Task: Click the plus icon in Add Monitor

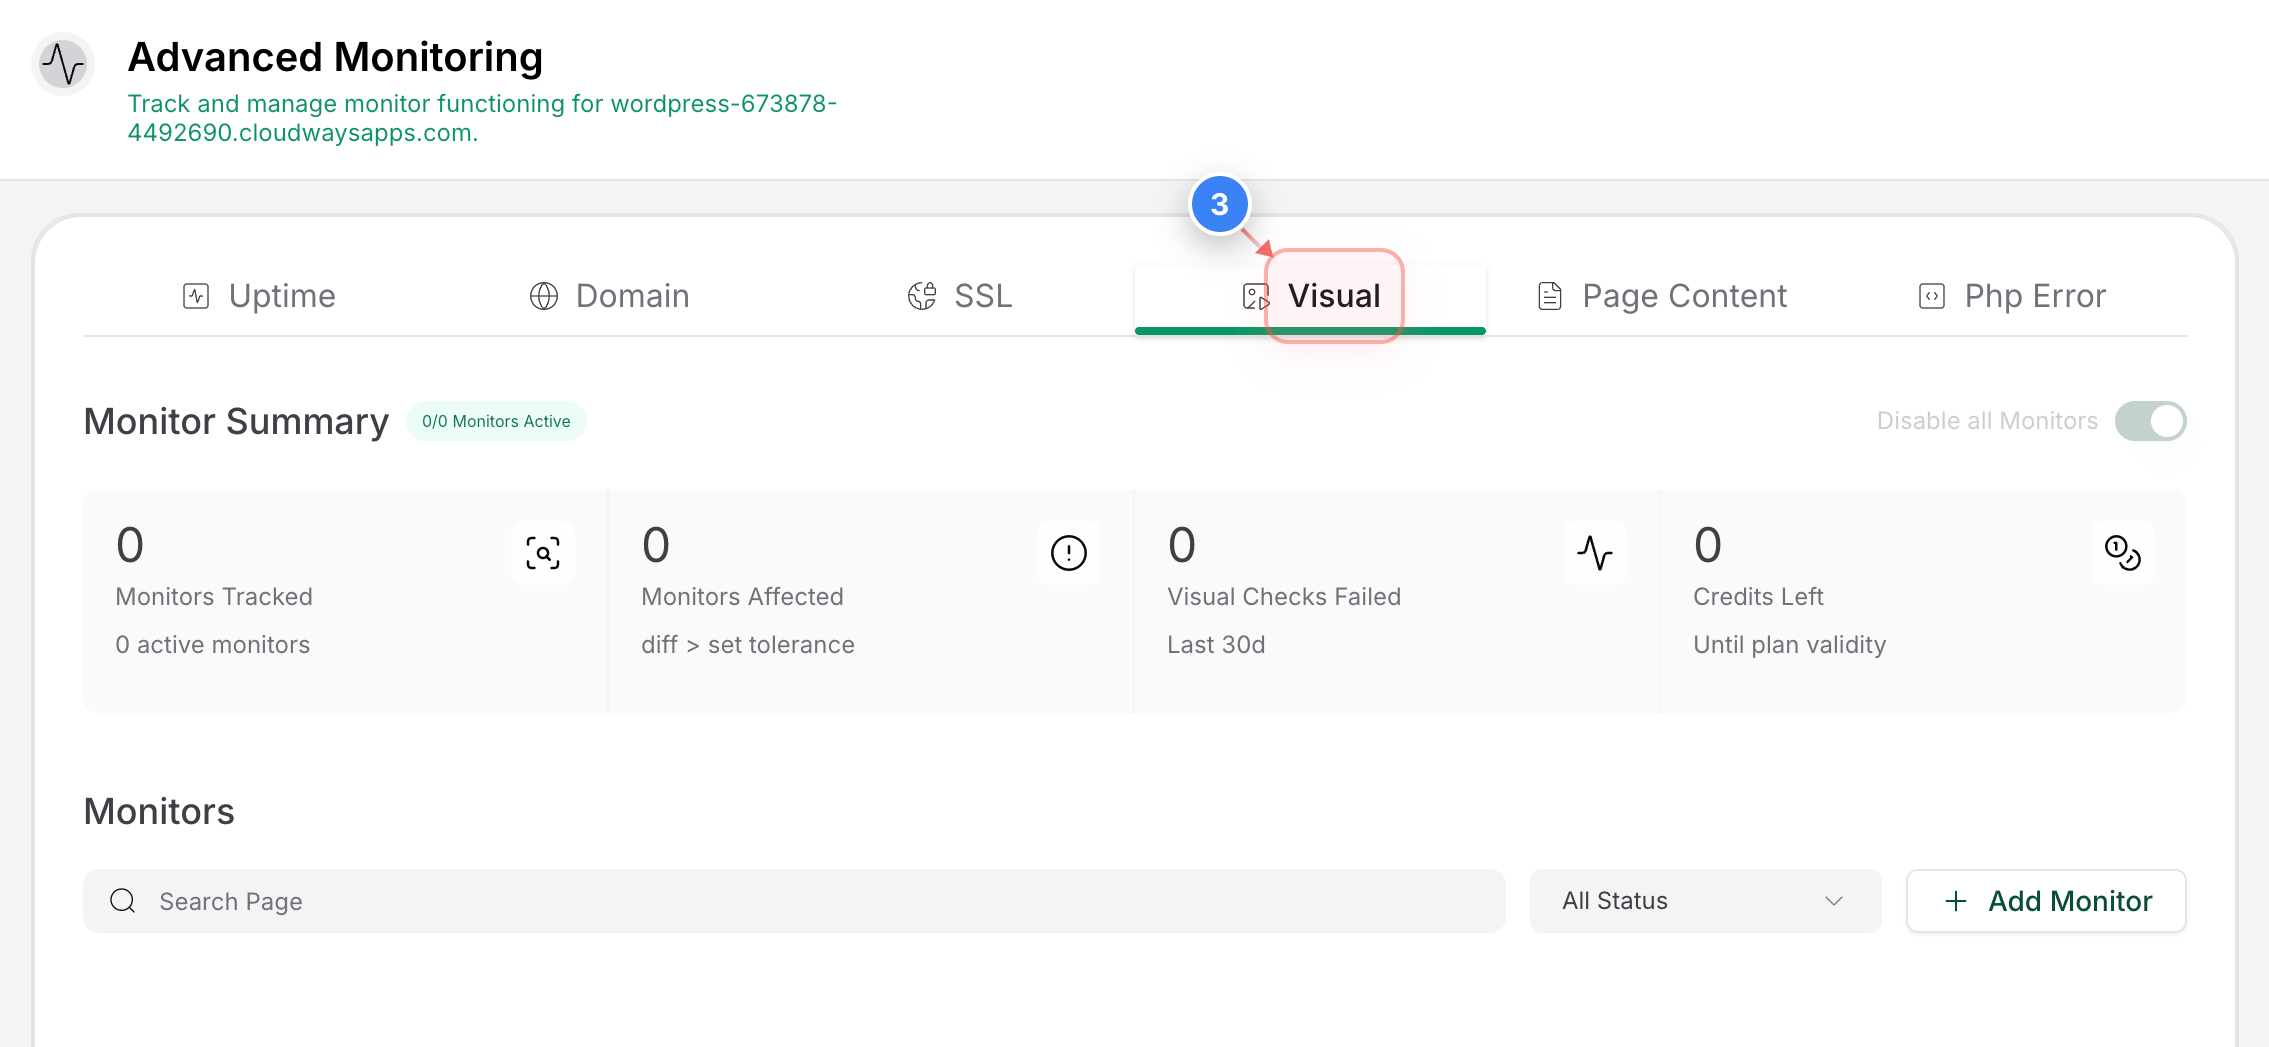Action: 1956,901
